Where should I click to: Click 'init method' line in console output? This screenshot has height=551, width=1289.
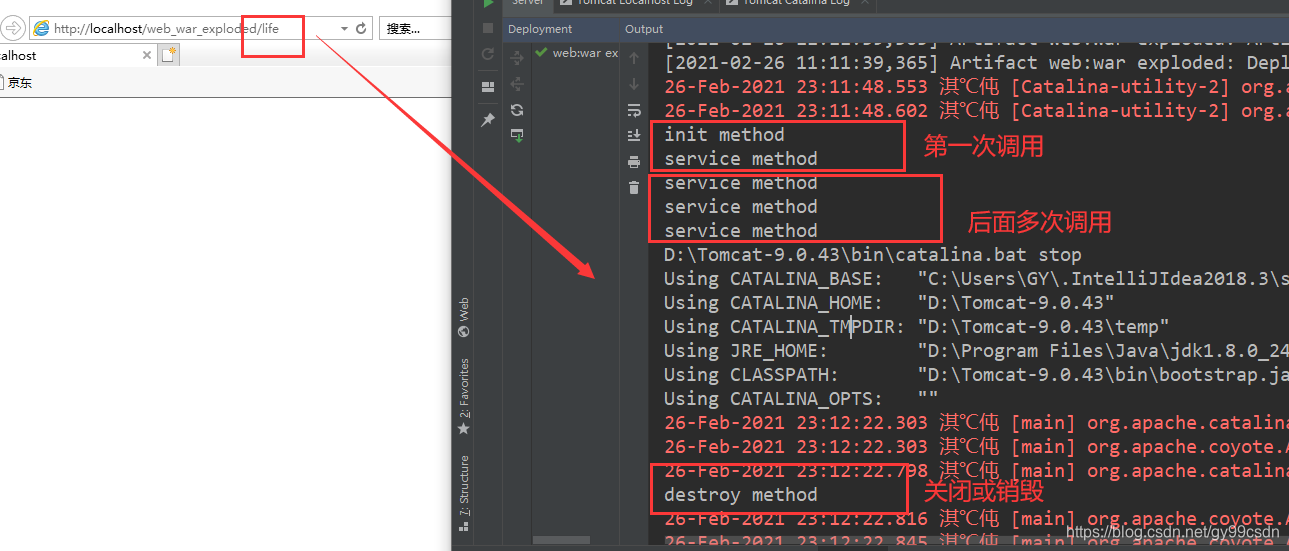pyautogui.click(x=724, y=135)
